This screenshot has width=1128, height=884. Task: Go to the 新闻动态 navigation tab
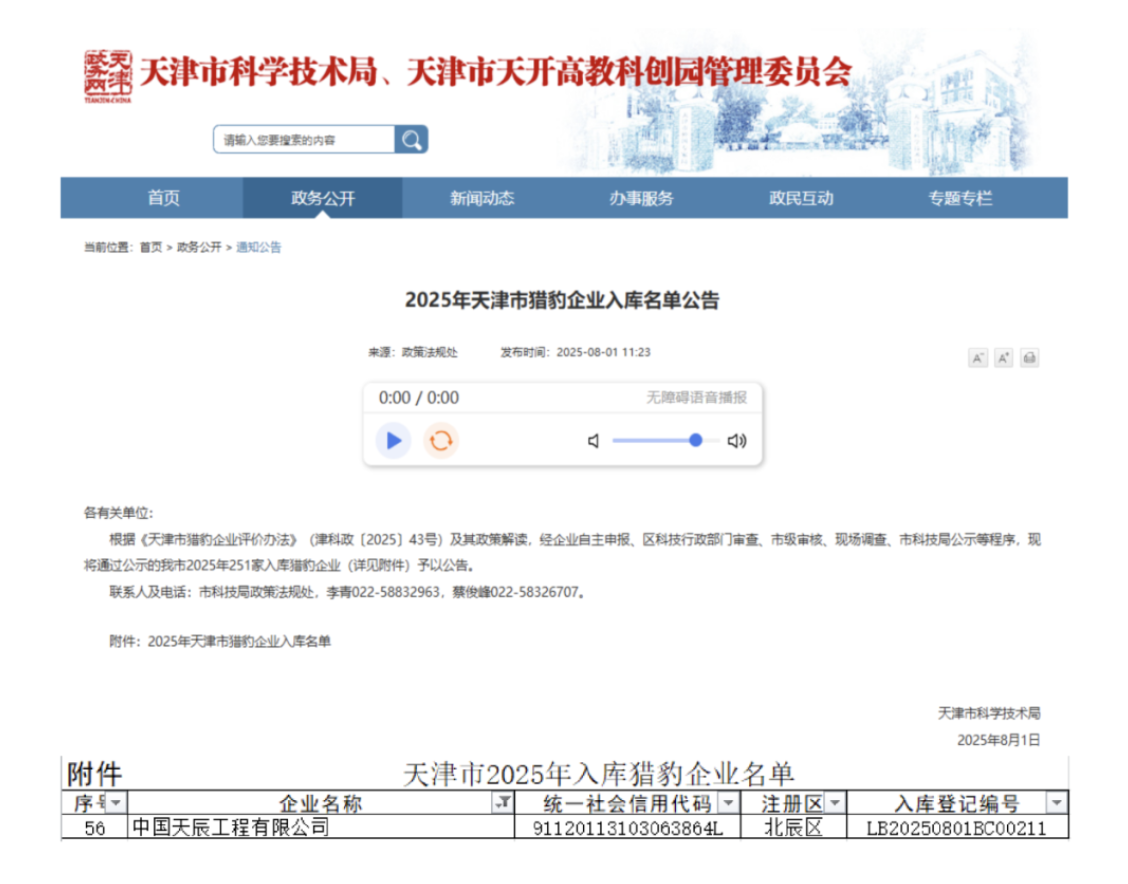[482, 198]
